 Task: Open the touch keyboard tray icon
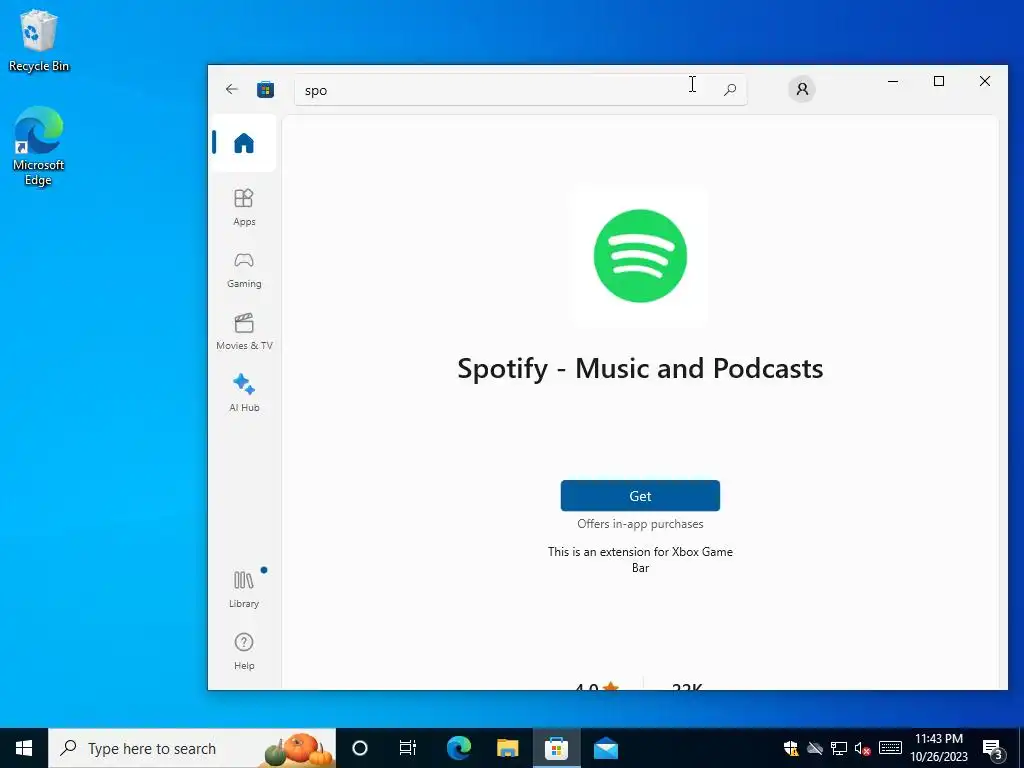pos(889,748)
